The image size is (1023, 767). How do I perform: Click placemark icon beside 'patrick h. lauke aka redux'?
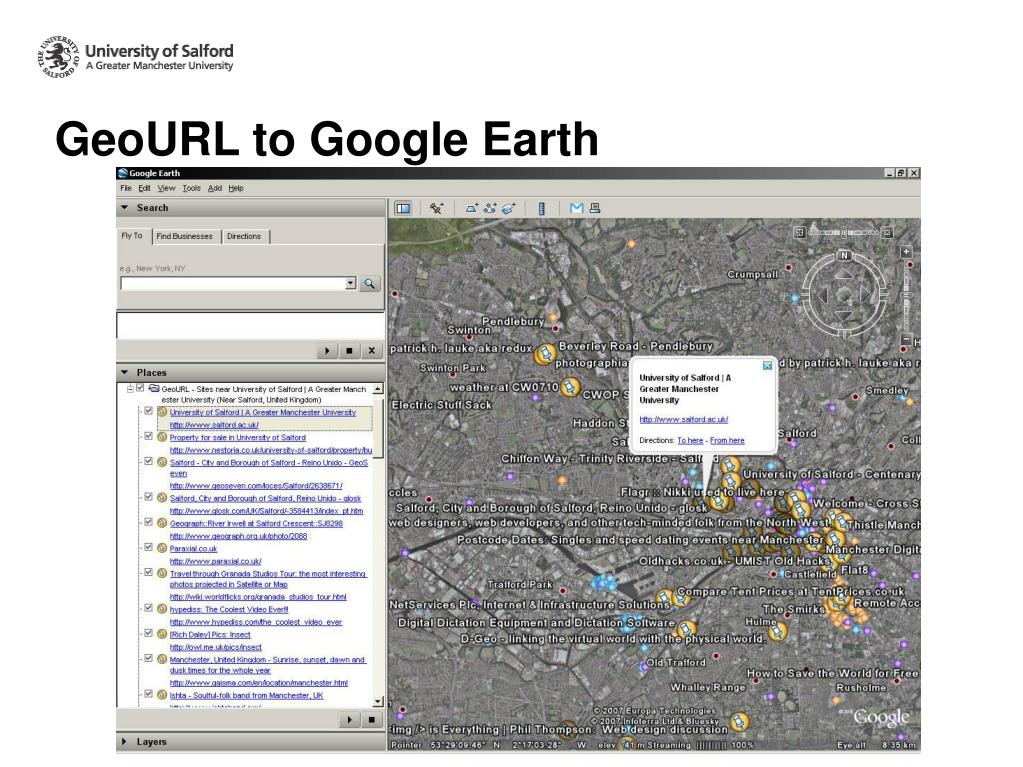(544, 353)
